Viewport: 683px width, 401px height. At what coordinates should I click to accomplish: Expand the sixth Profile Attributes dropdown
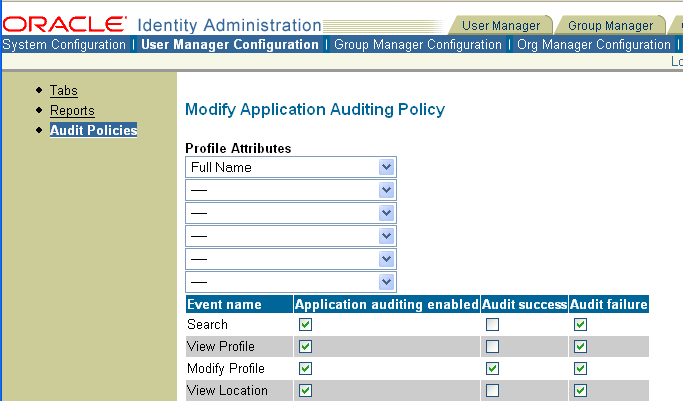tap(291, 283)
